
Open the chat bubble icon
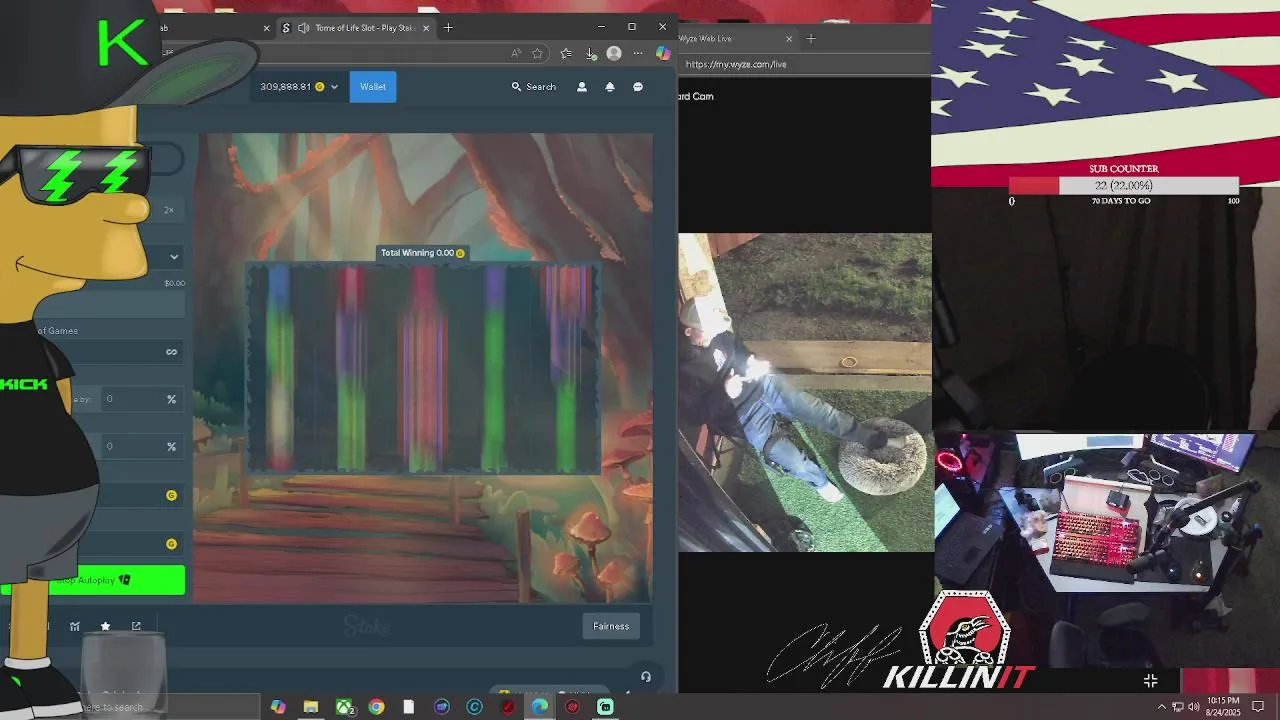[x=638, y=87]
